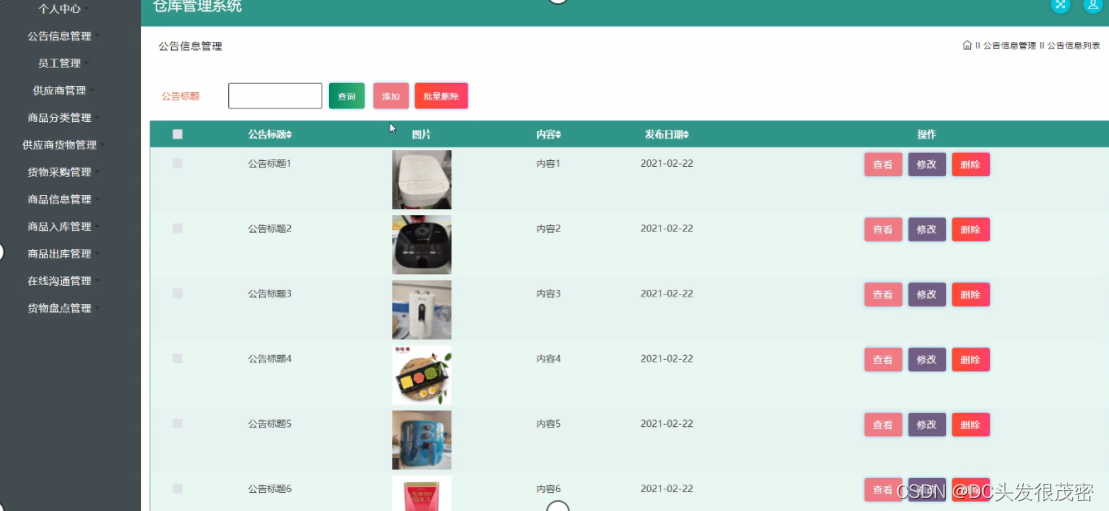The image size is (1109, 511).
Task: View 公告标题1 with its 查看 button
Action: point(883,164)
